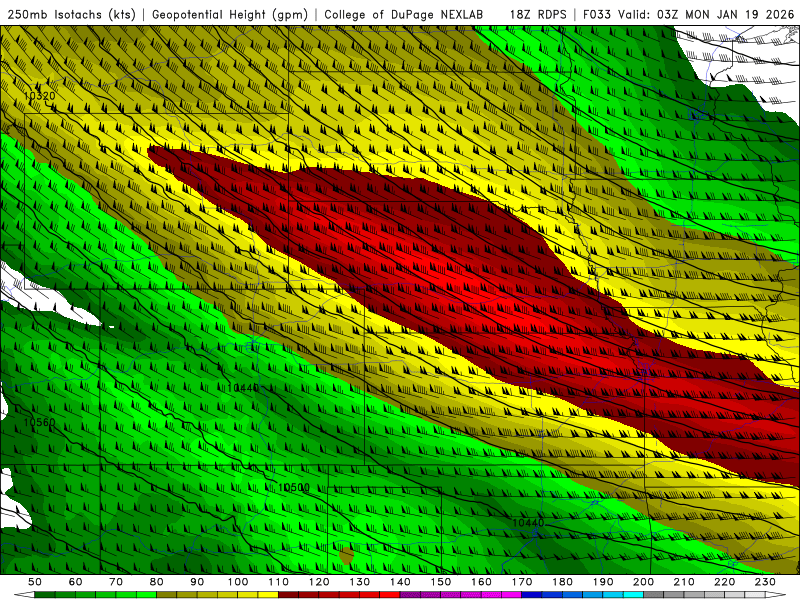Viewport: 800px width, 600px height.
Task: Click the 'Valid: 03Z MON JAN 19 2026' text
Action: click(706, 15)
